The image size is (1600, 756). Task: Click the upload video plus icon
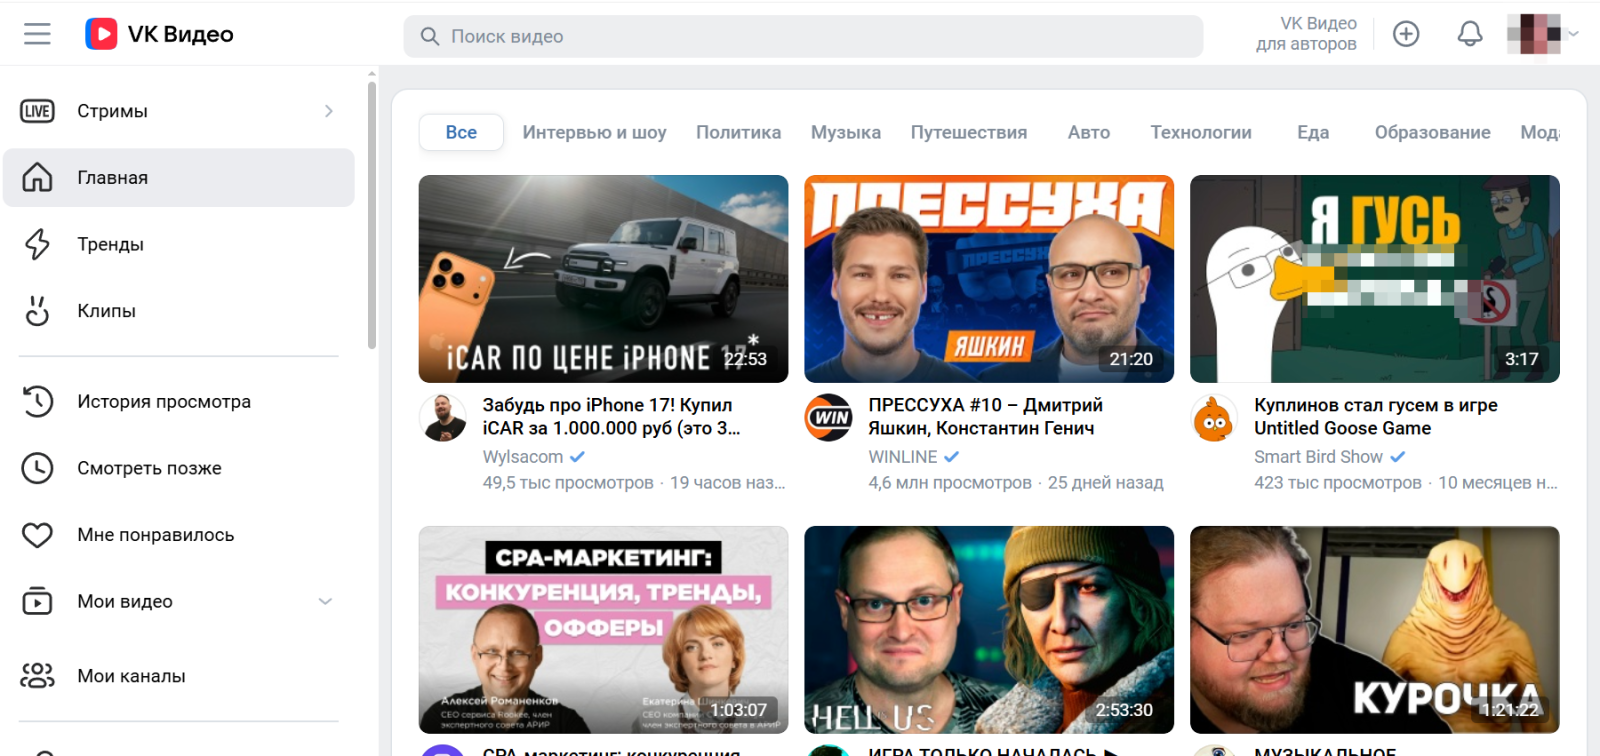(1406, 34)
